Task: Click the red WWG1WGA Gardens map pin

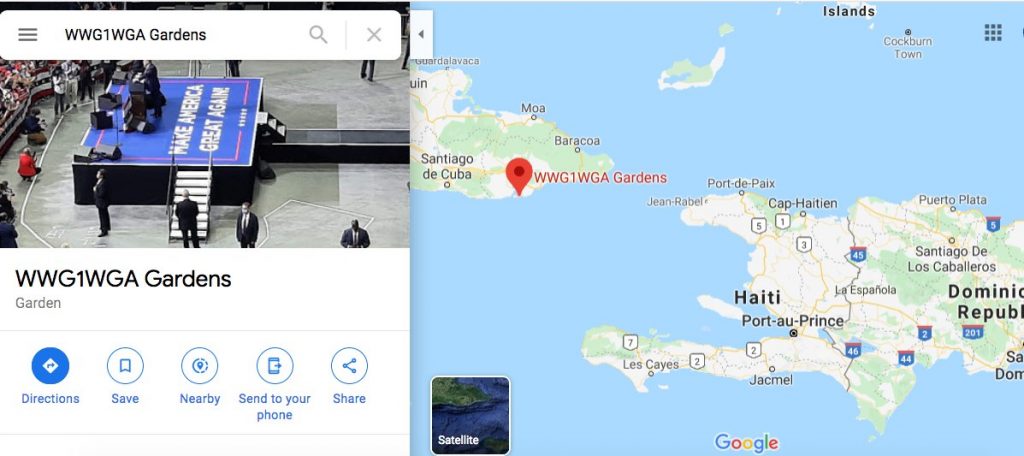Action: point(519,176)
